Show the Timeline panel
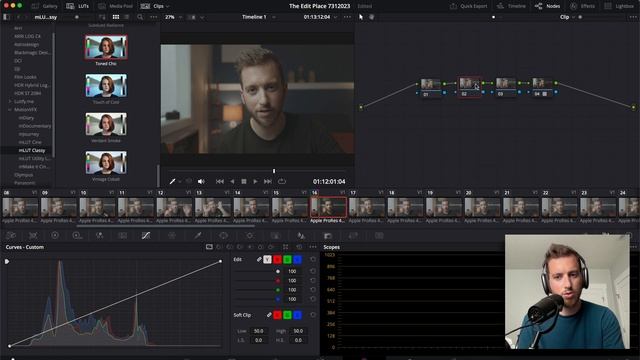The height and width of the screenshot is (360, 640). click(x=511, y=6)
